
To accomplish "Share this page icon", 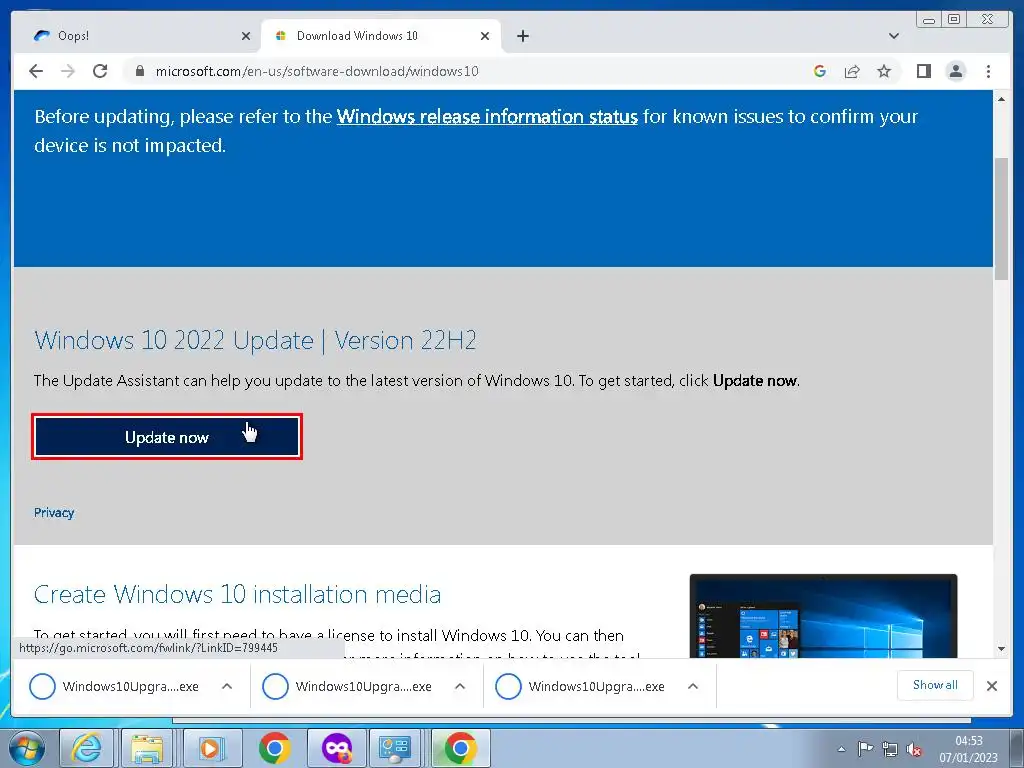I will click(x=852, y=71).
